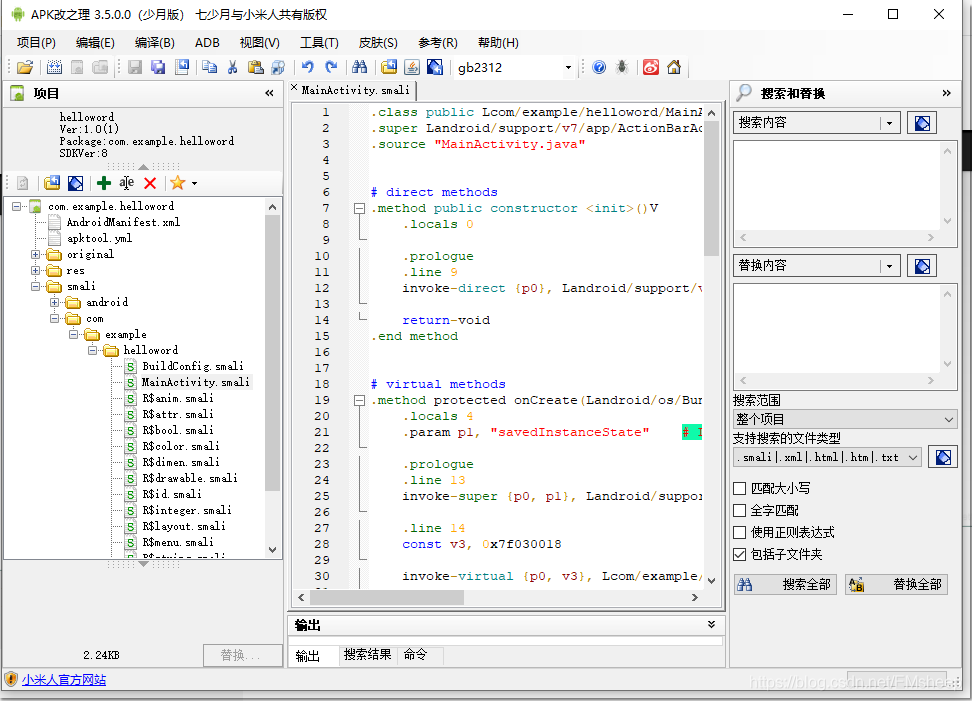The image size is (972, 701).
Task: Click the Java coffee cup toolbar icon
Action: point(412,67)
